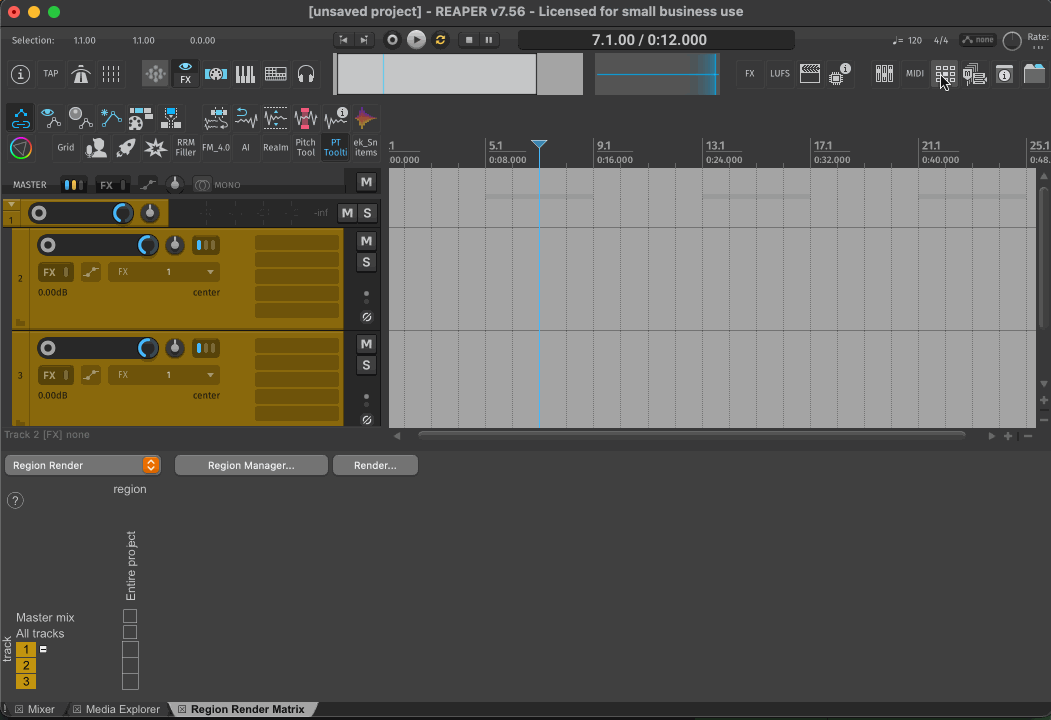
Task: Open the blue-tab folder icon
Action: (x=1035, y=74)
